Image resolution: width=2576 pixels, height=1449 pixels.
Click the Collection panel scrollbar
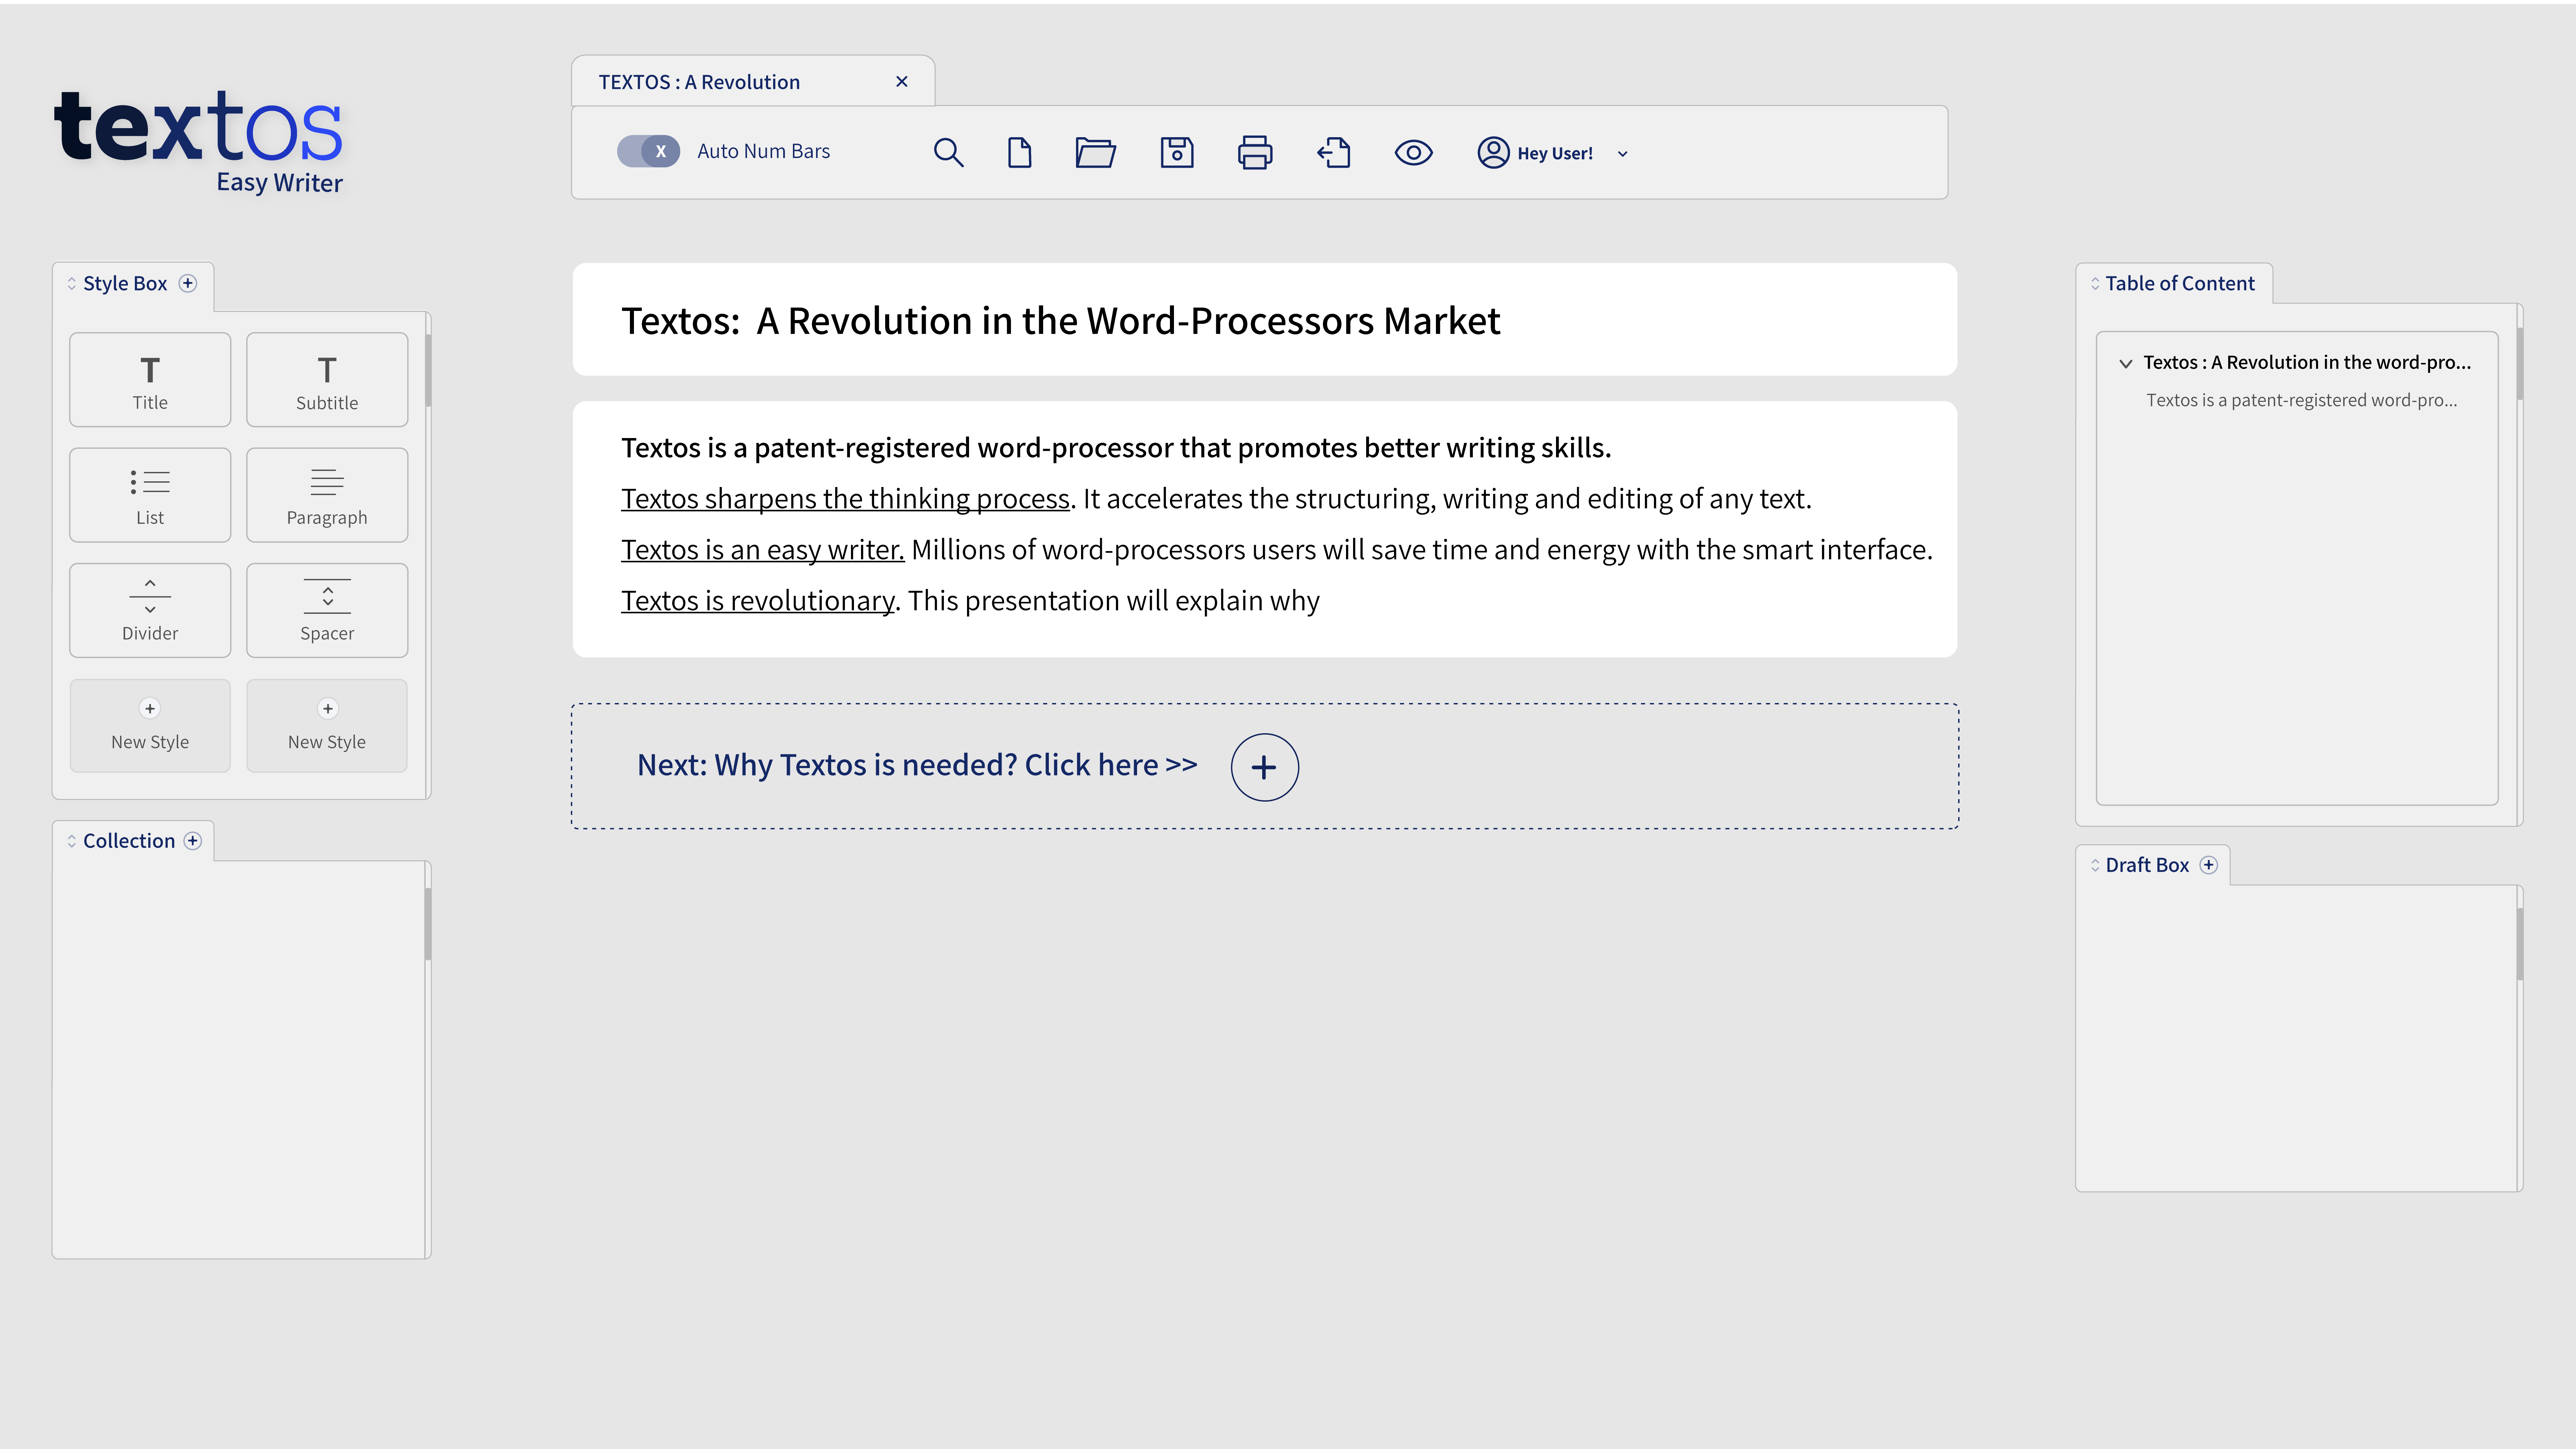(428, 924)
